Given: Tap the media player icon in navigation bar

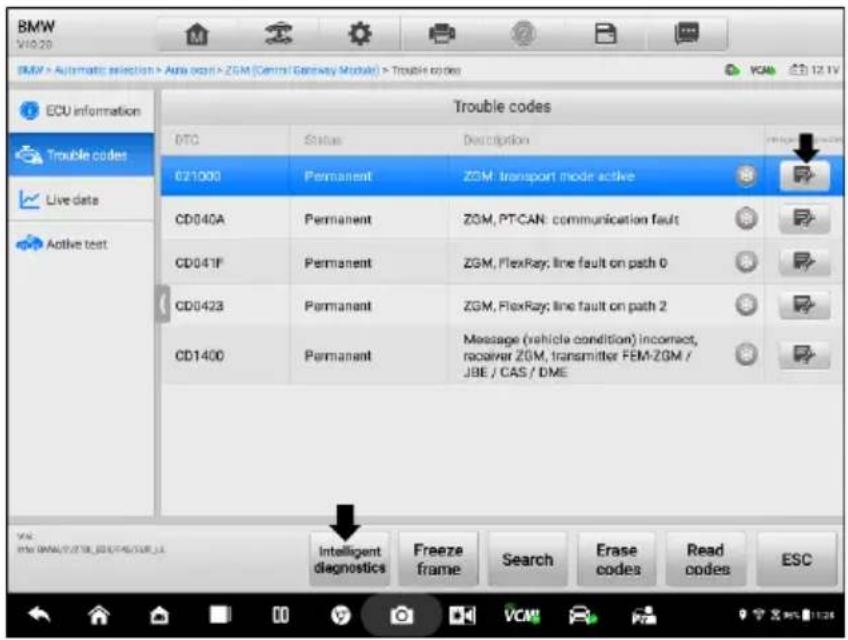Looking at the screenshot, I should tap(462, 615).
